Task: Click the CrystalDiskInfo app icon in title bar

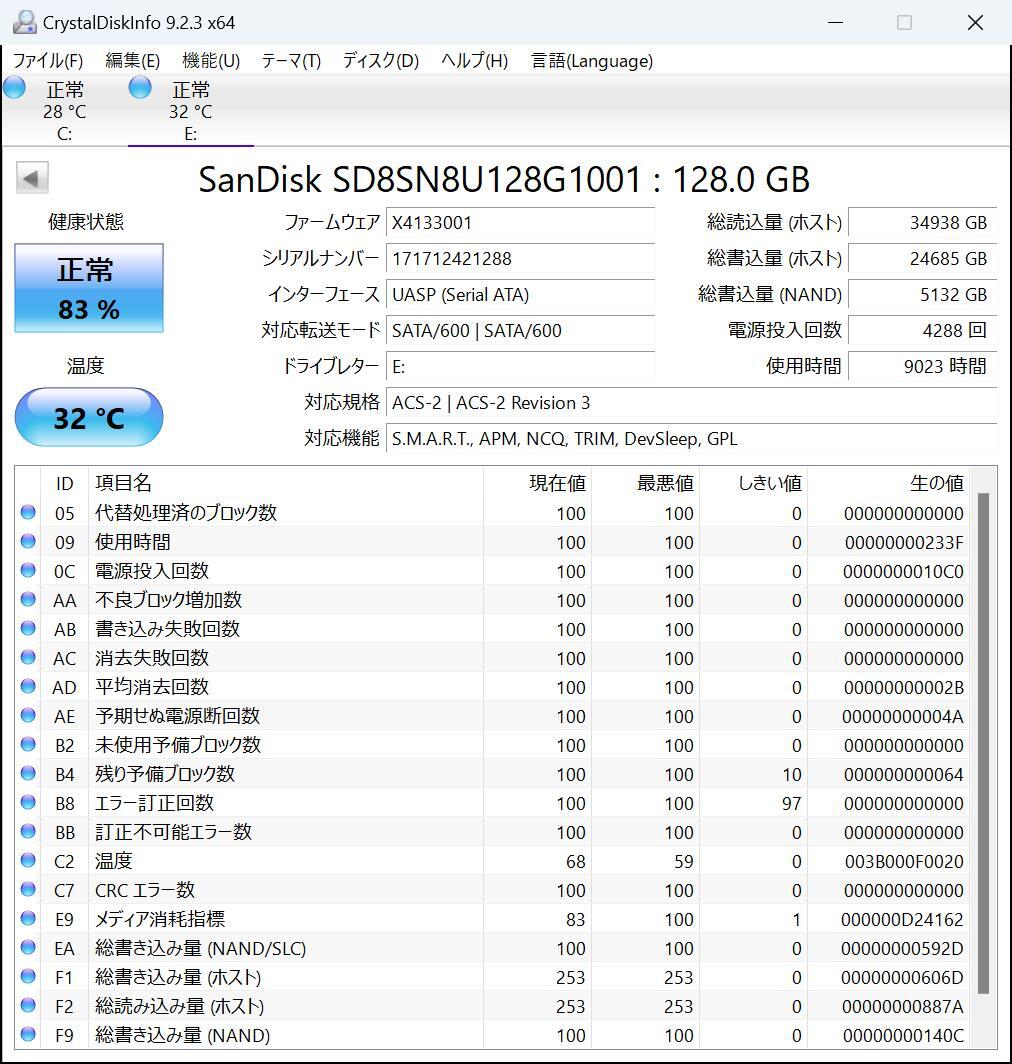Action: [25, 22]
